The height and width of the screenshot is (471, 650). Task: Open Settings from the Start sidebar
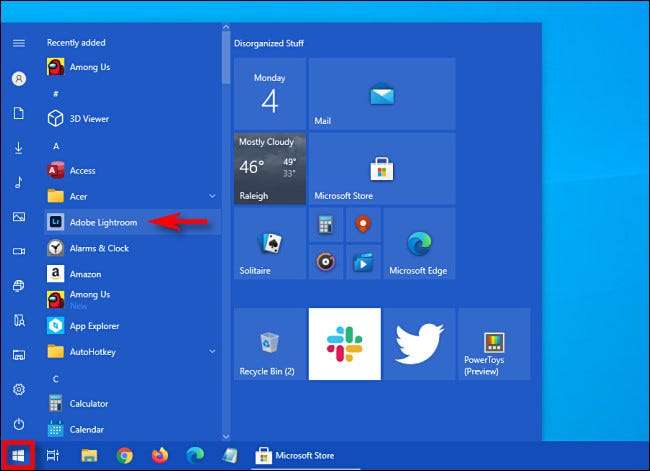click(18, 389)
